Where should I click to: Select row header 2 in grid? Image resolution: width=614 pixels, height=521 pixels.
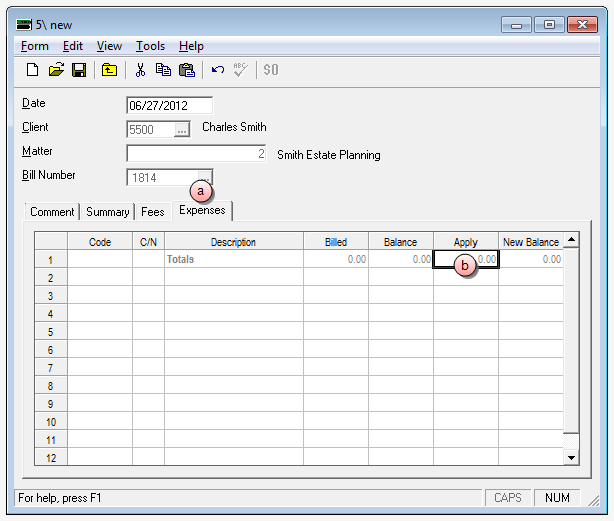click(x=51, y=278)
